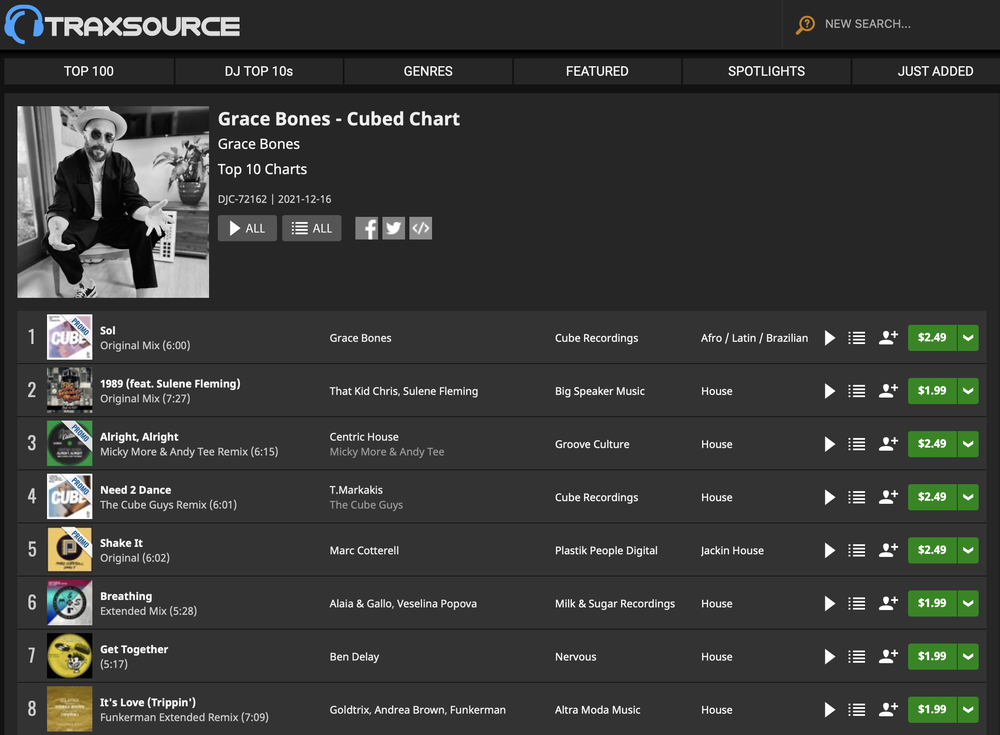Screen dimensions: 1000x735
Task: Expand purchase options for Alright, Alright
Action: tap(968, 444)
